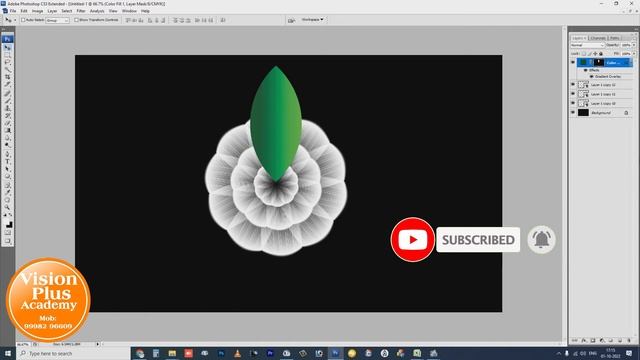Click the foreground and background color swatches
This screenshot has width=640, height=360.
[x=8, y=224]
